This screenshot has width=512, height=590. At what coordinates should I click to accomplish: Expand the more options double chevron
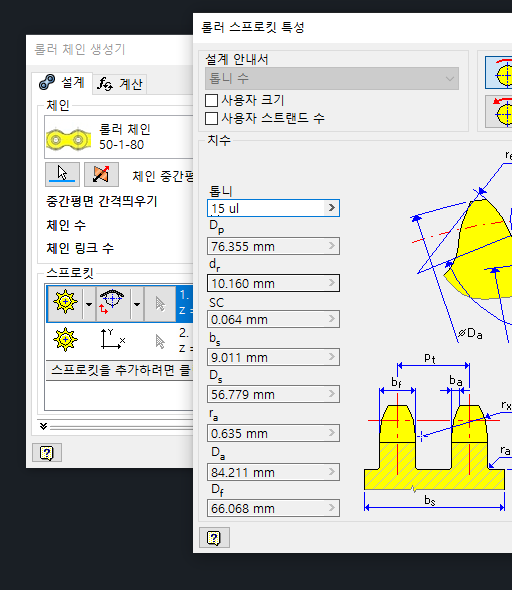[43, 426]
